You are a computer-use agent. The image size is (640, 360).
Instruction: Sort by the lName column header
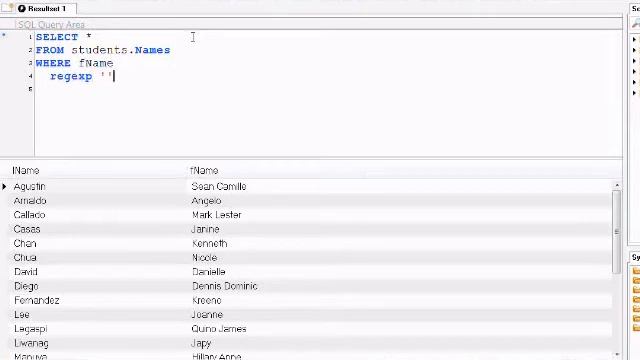coord(26,171)
